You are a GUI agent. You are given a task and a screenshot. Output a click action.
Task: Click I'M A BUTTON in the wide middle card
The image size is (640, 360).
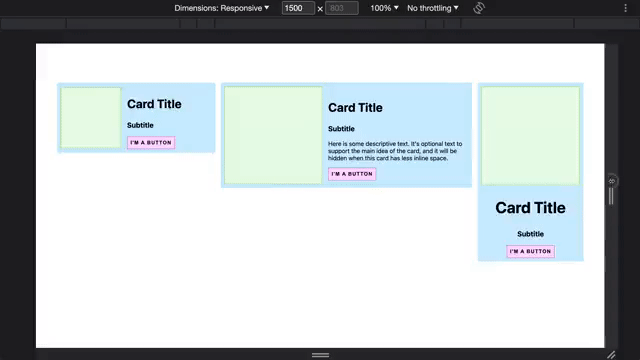coord(352,174)
